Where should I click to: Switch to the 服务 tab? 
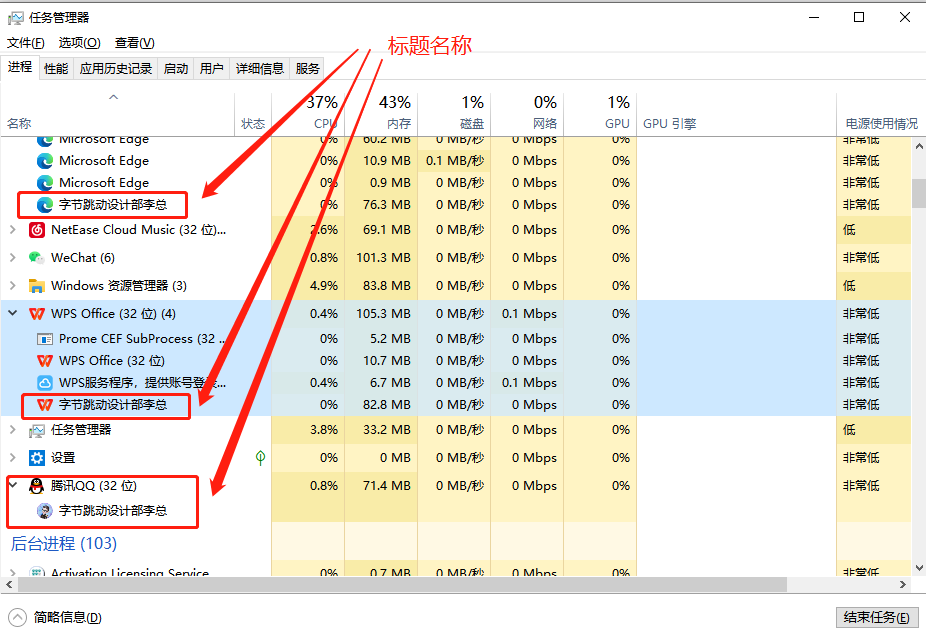(307, 69)
